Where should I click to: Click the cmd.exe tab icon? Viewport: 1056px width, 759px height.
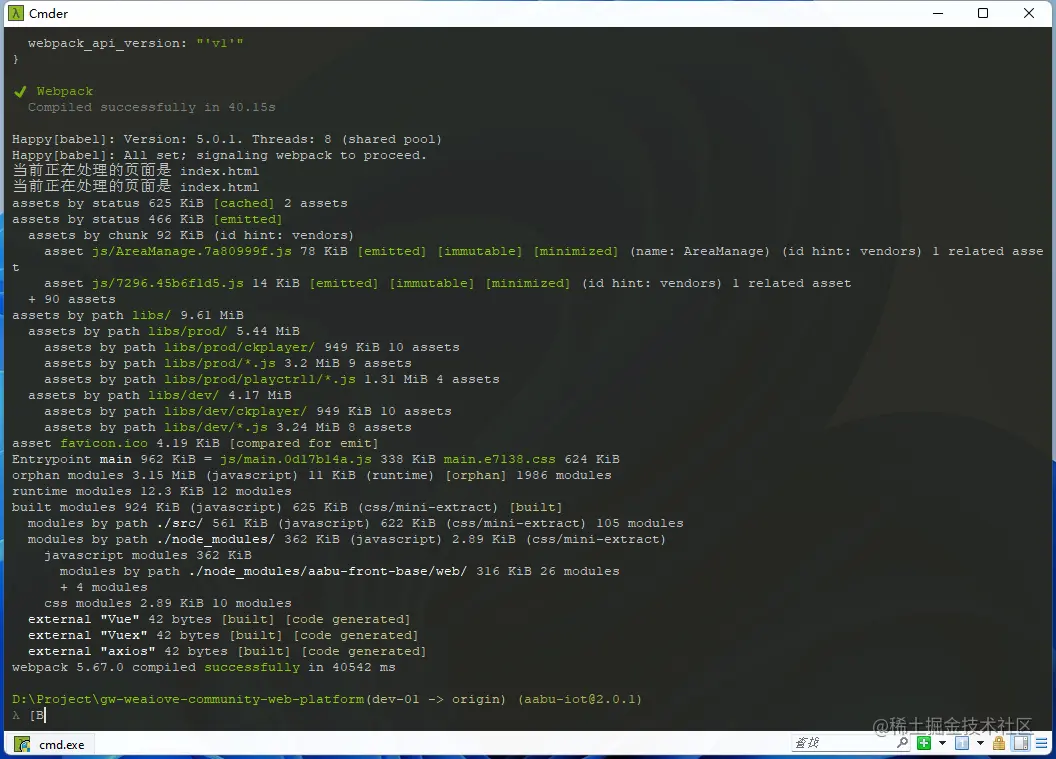click(22, 744)
